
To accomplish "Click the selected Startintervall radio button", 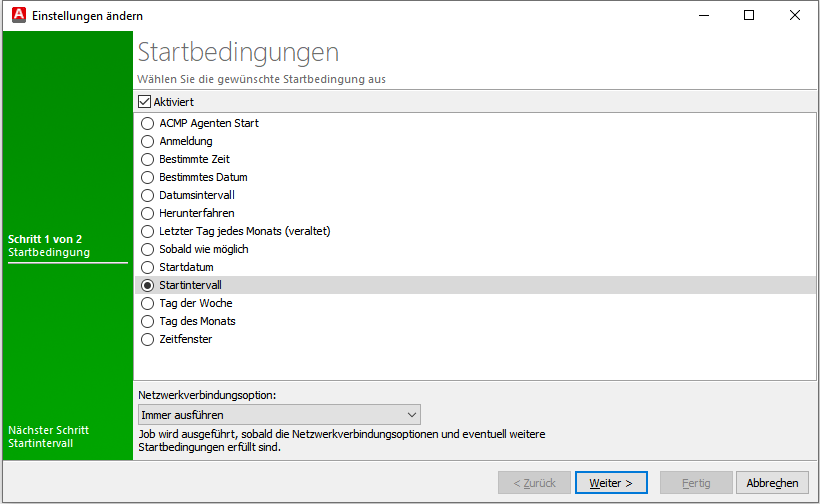I will (x=148, y=285).
